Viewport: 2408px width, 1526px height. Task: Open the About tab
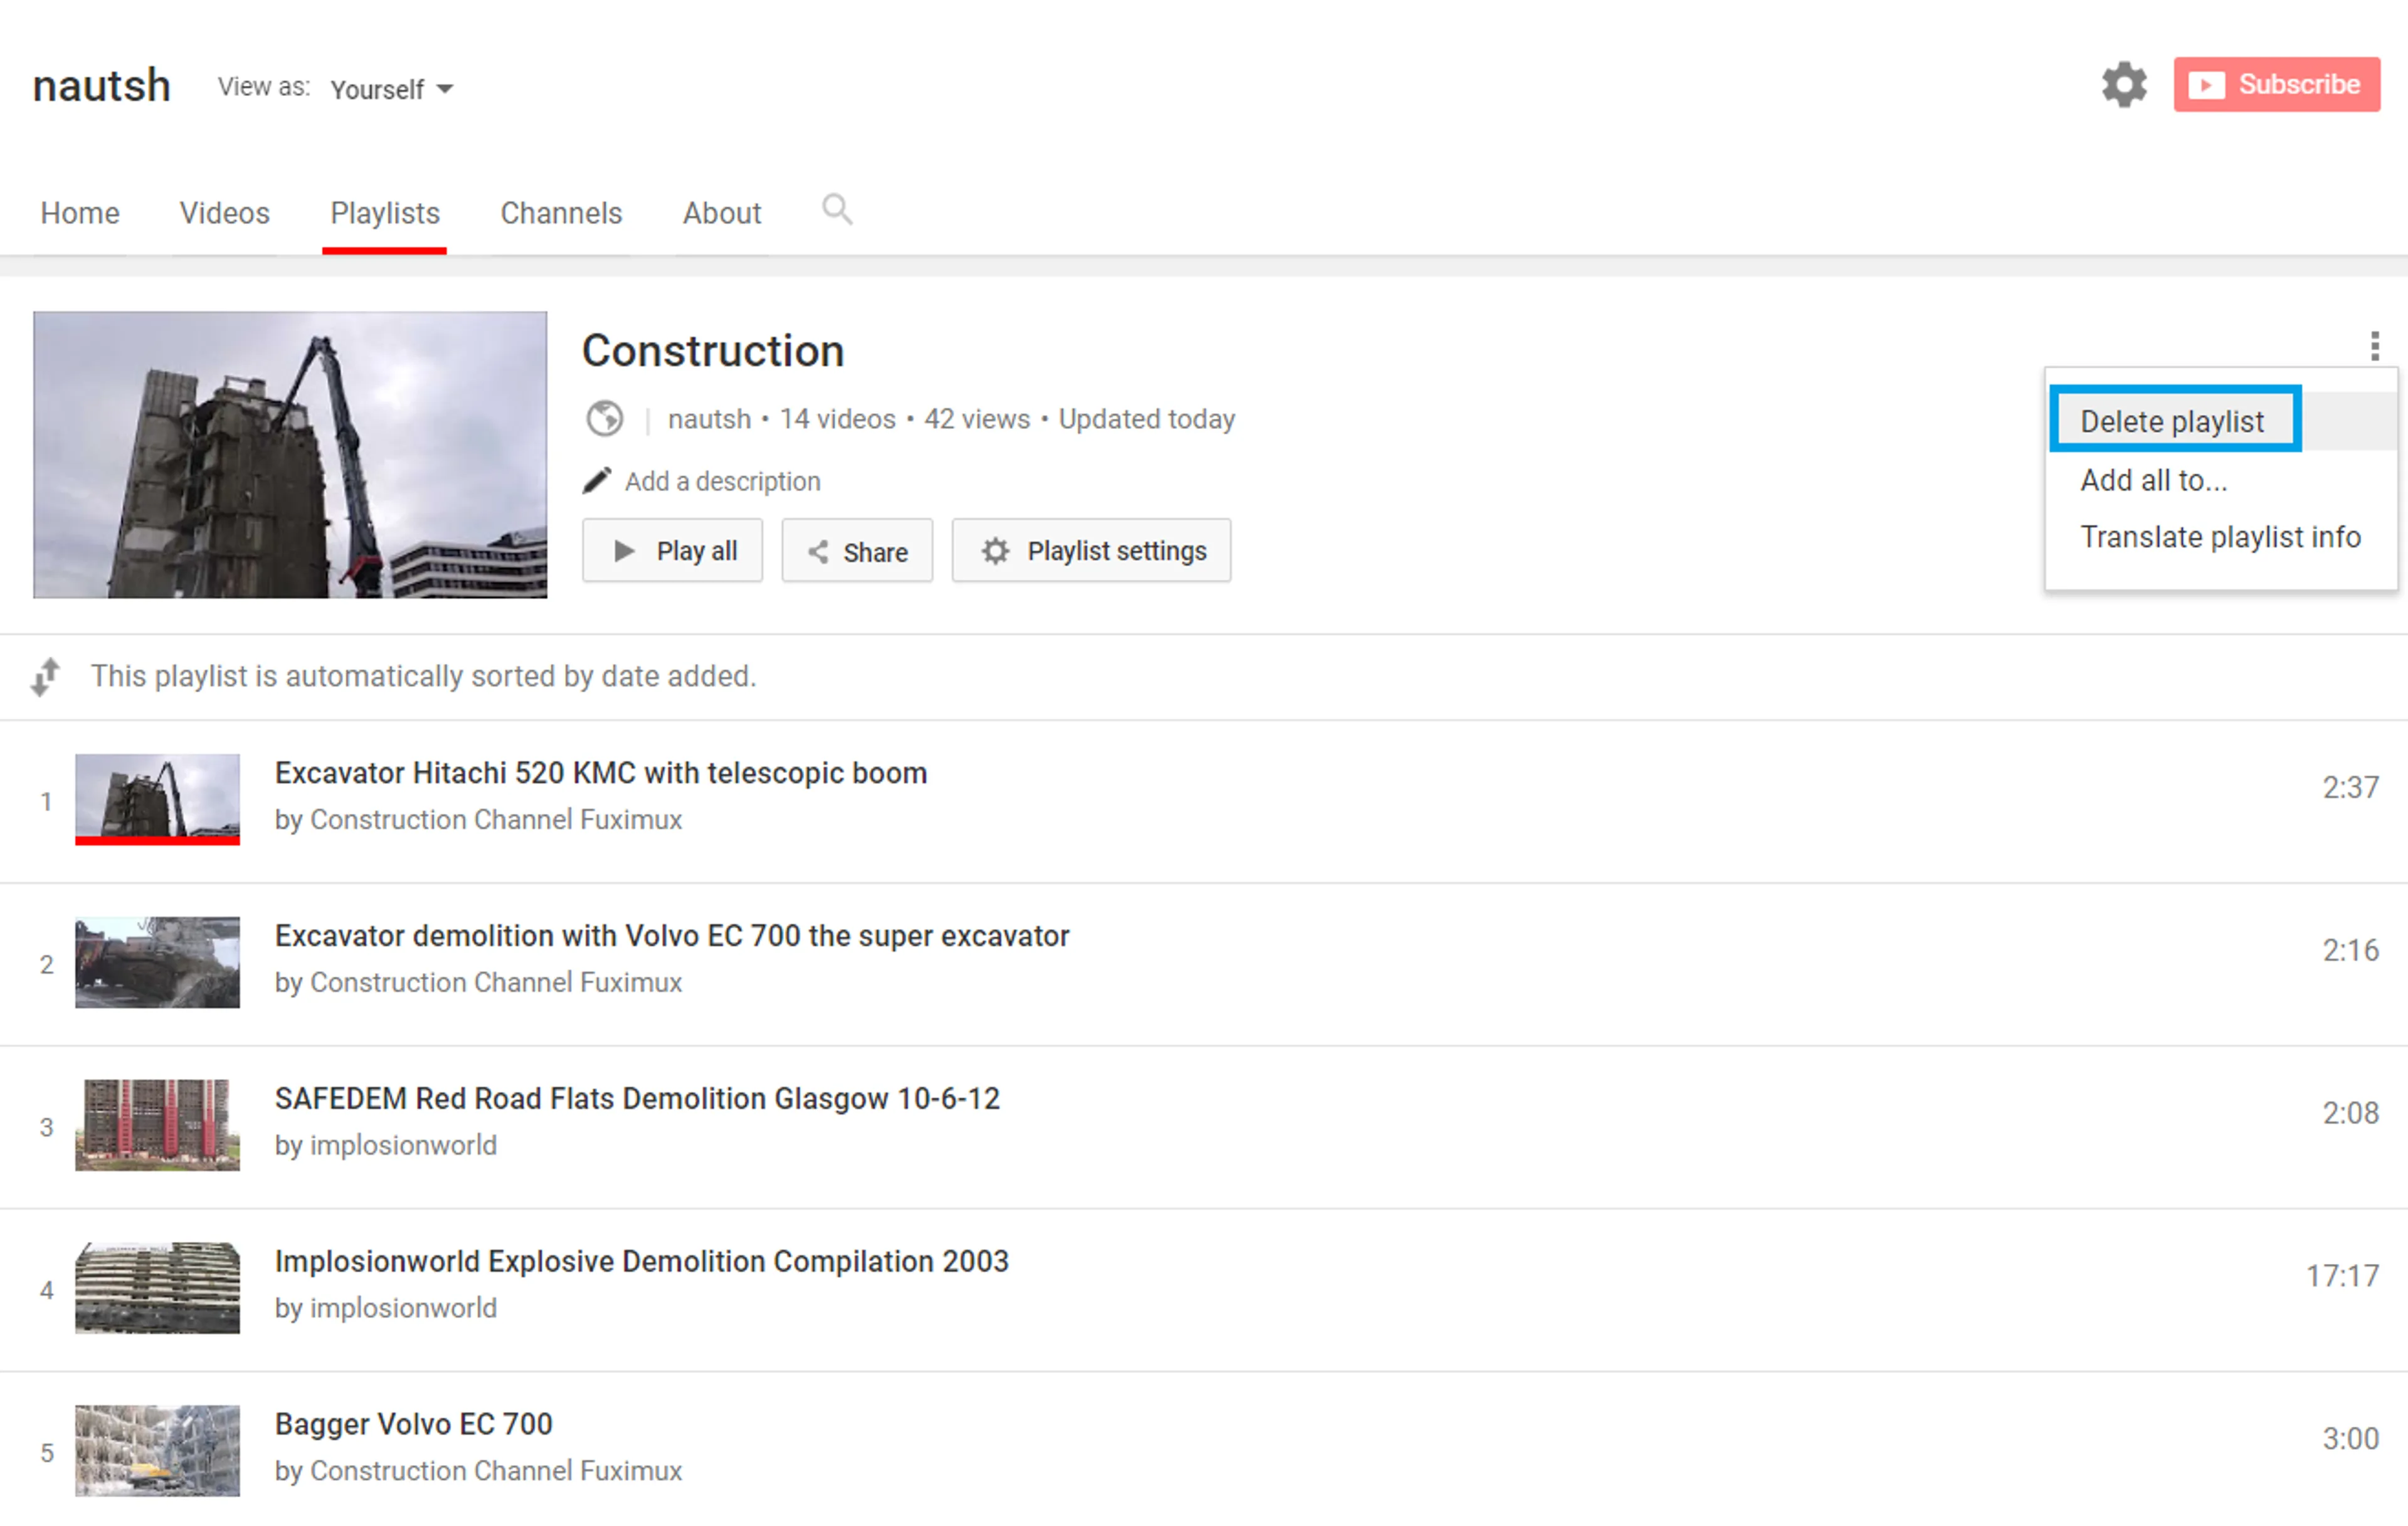721,213
